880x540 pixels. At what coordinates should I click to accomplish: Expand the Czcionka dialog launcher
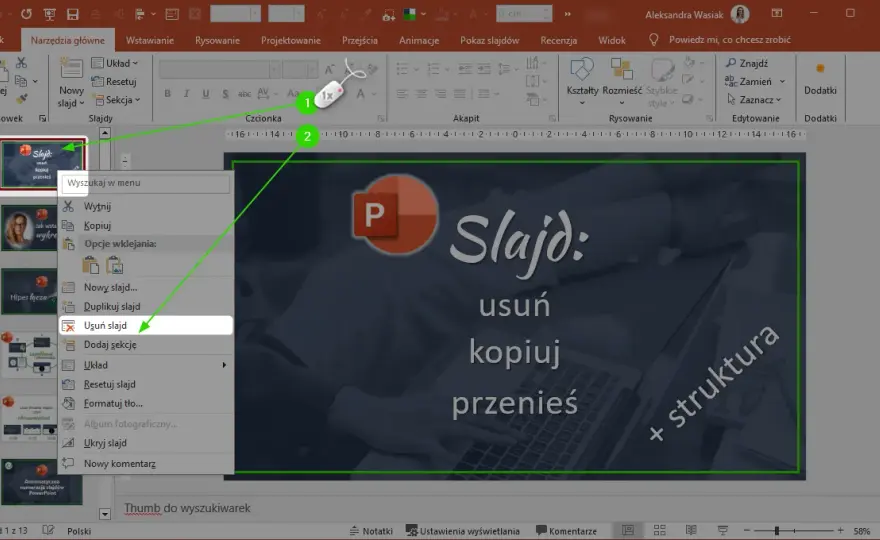coord(381,118)
